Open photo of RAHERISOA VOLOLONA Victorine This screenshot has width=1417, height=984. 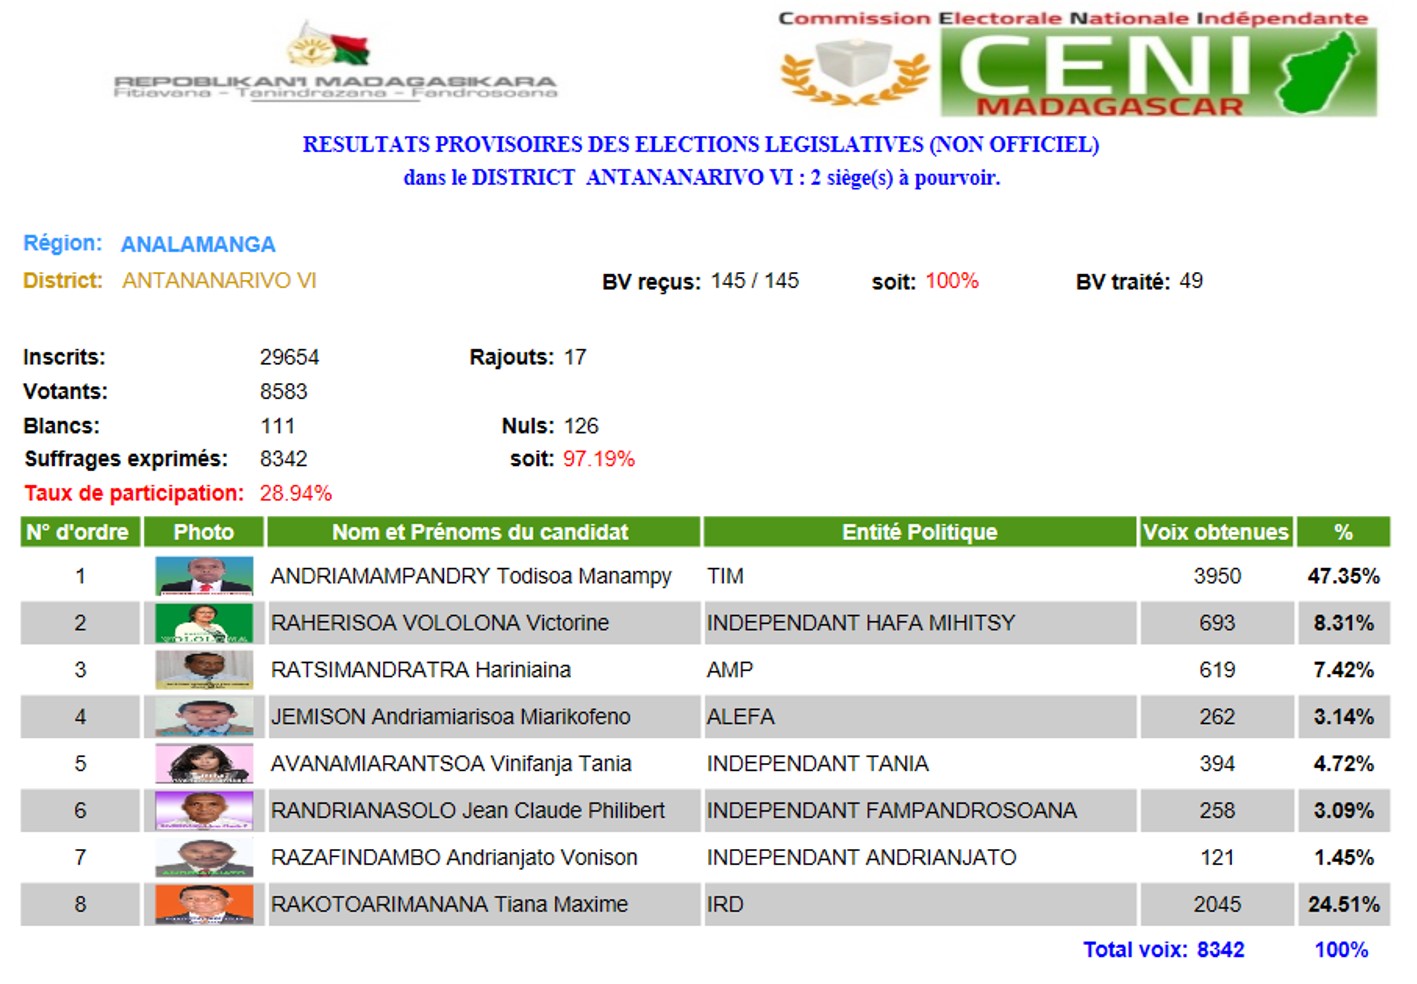[204, 623]
